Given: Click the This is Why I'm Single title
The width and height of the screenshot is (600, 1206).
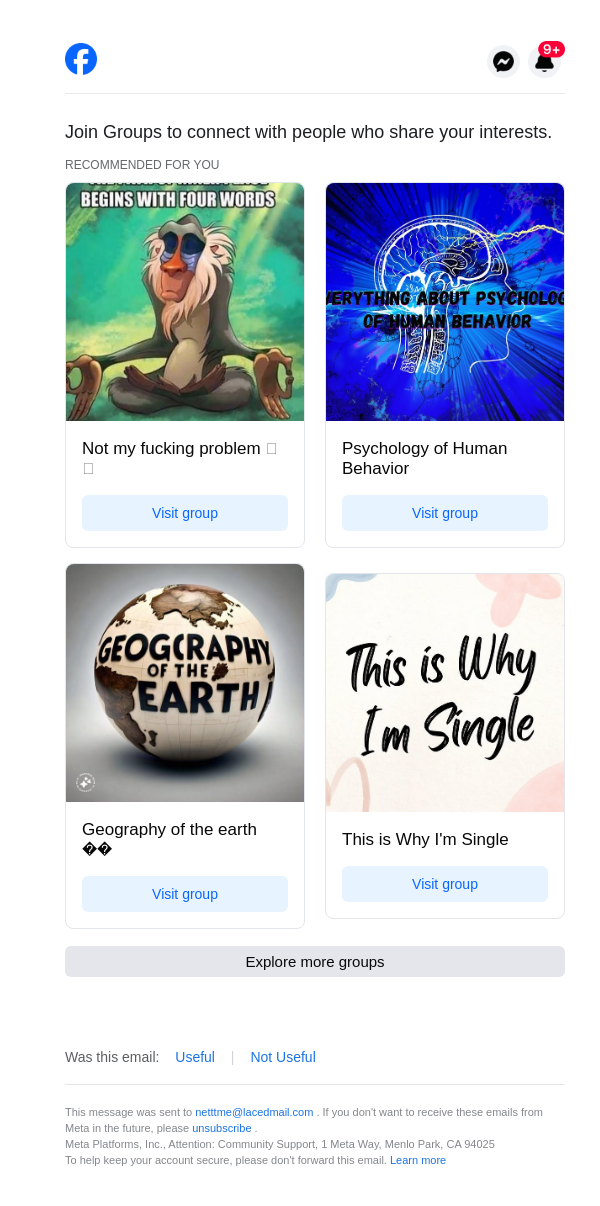Looking at the screenshot, I should (x=425, y=839).
